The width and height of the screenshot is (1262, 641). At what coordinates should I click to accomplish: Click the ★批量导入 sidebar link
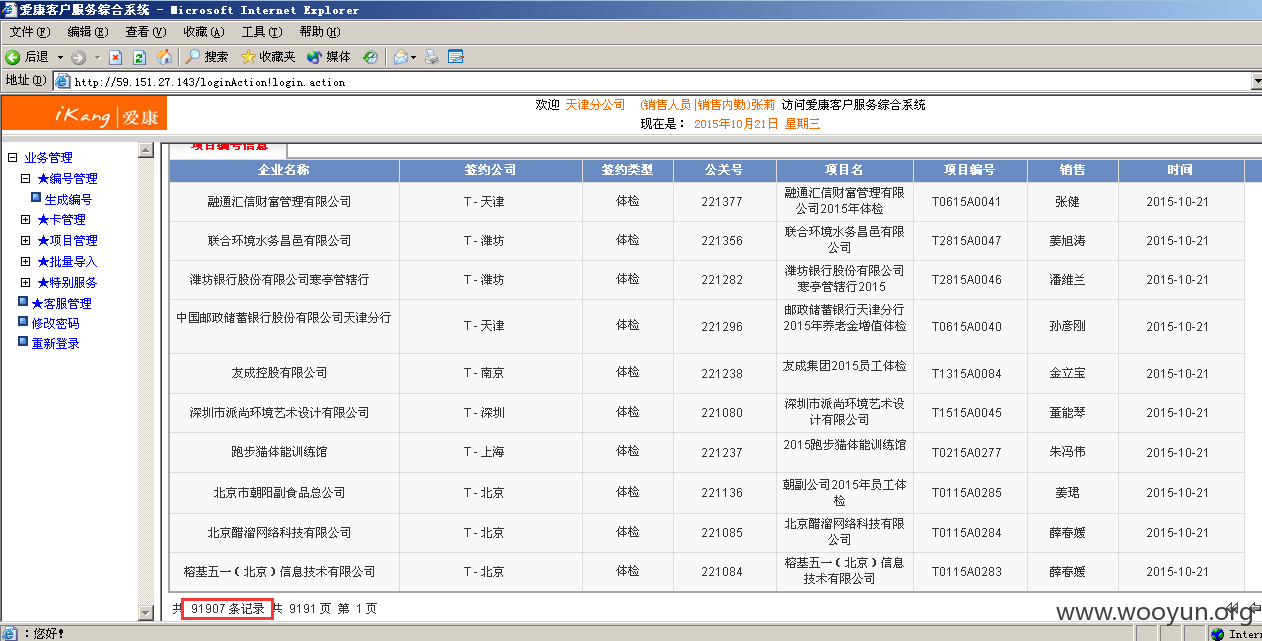67,262
